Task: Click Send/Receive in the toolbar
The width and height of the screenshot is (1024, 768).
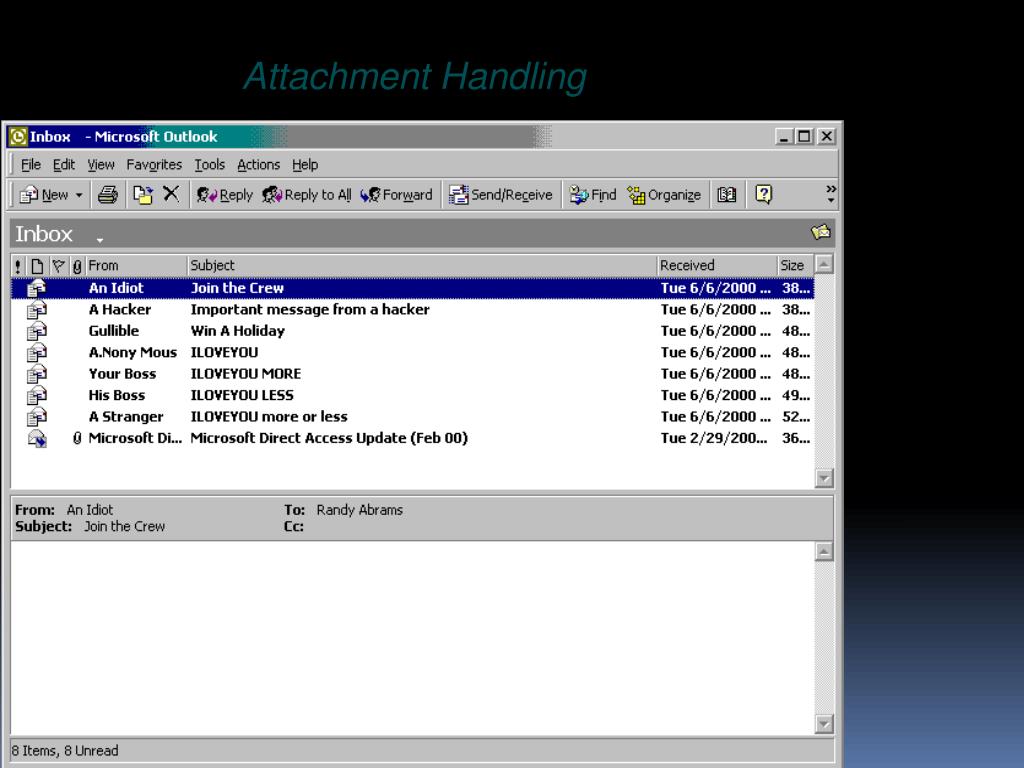Action: (x=500, y=195)
